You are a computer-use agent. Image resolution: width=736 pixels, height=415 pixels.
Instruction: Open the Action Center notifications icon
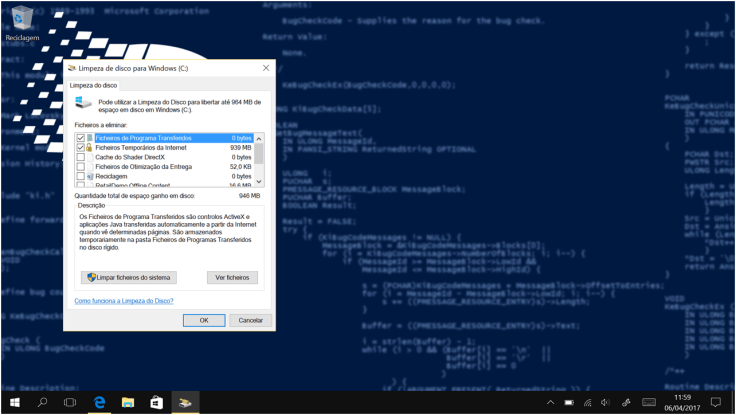716,402
